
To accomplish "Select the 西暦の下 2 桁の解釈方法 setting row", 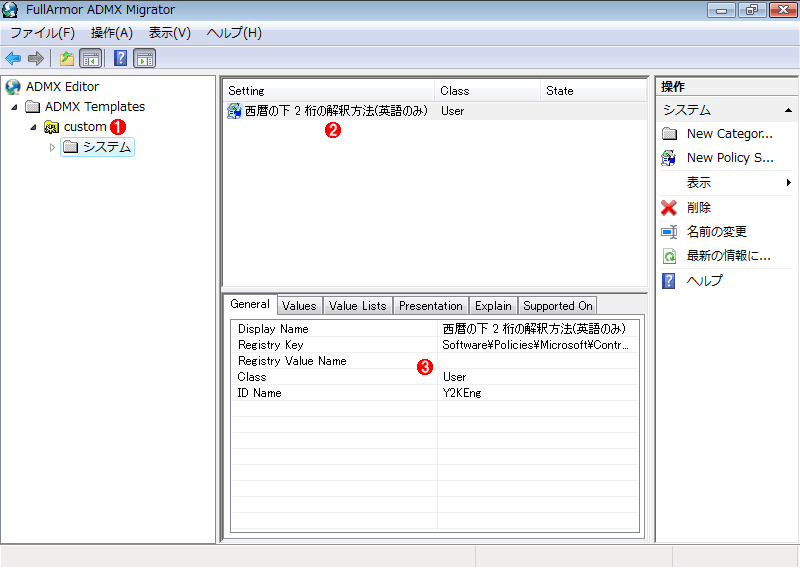I will tap(435, 111).
